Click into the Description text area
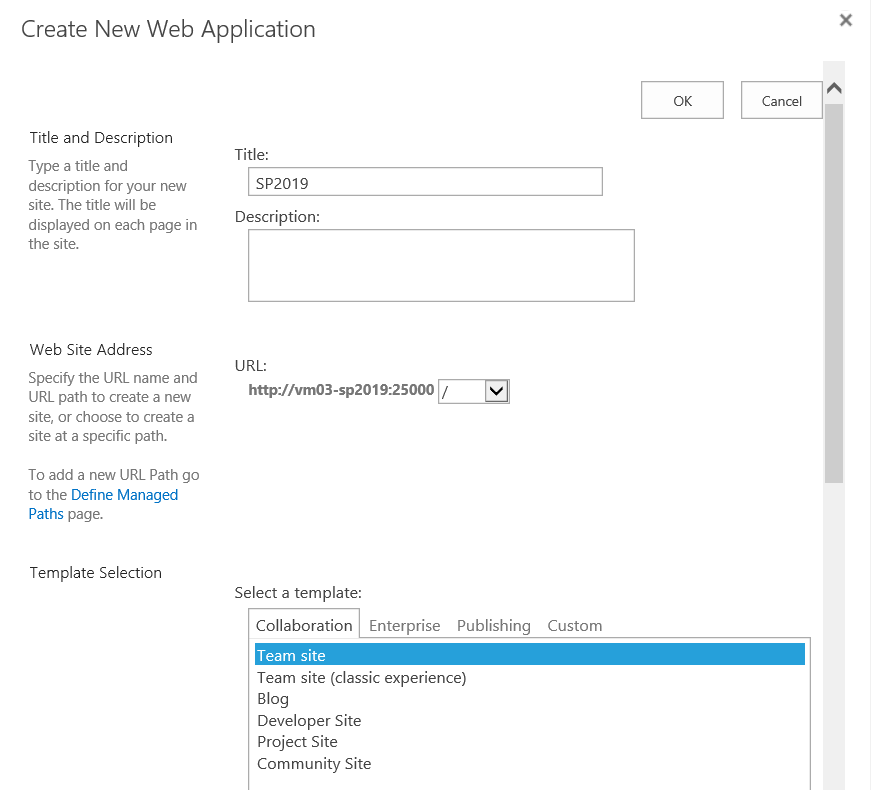 pyautogui.click(x=441, y=265)
